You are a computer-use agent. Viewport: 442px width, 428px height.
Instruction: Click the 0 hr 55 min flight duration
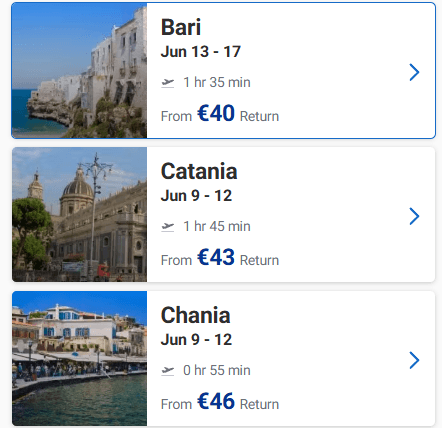point(217,370)
